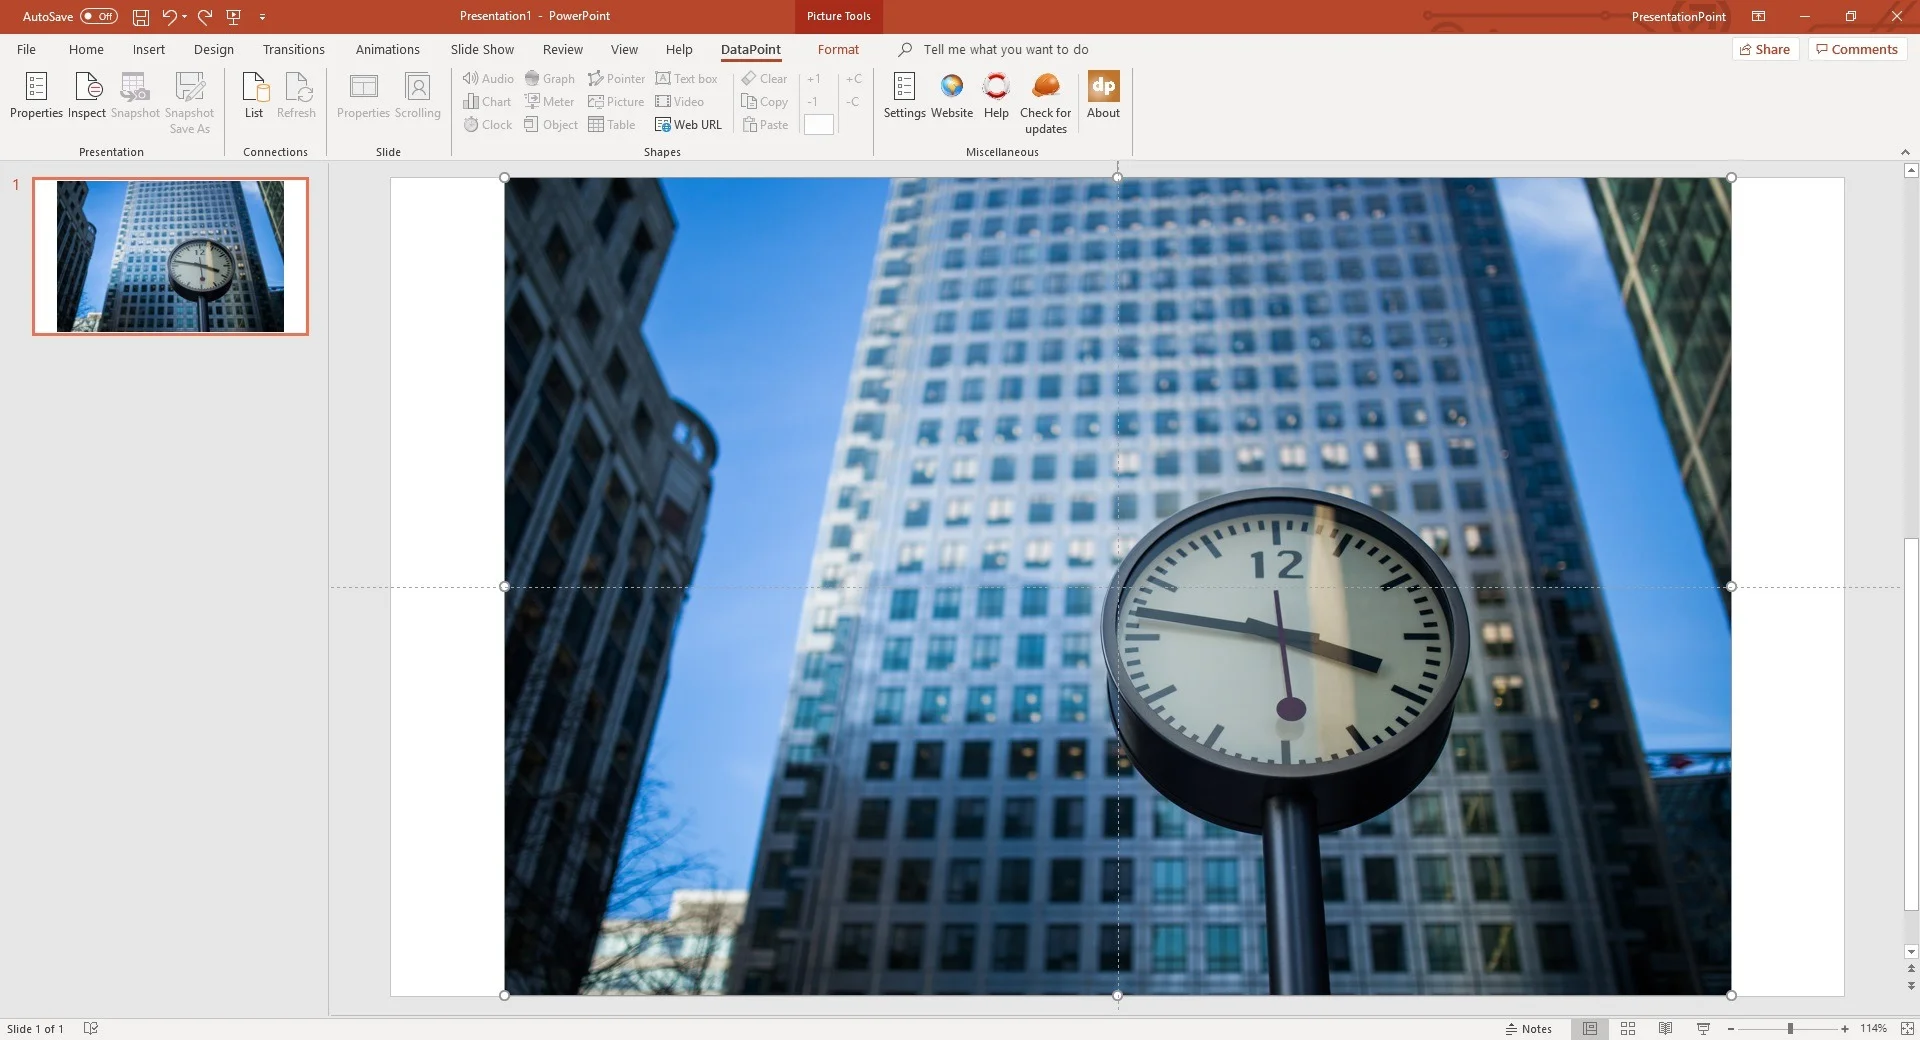Insert a Web URL shape
Viewport: 1920px width, 1040px height.
pyautogui.click(x=688, y=125)
